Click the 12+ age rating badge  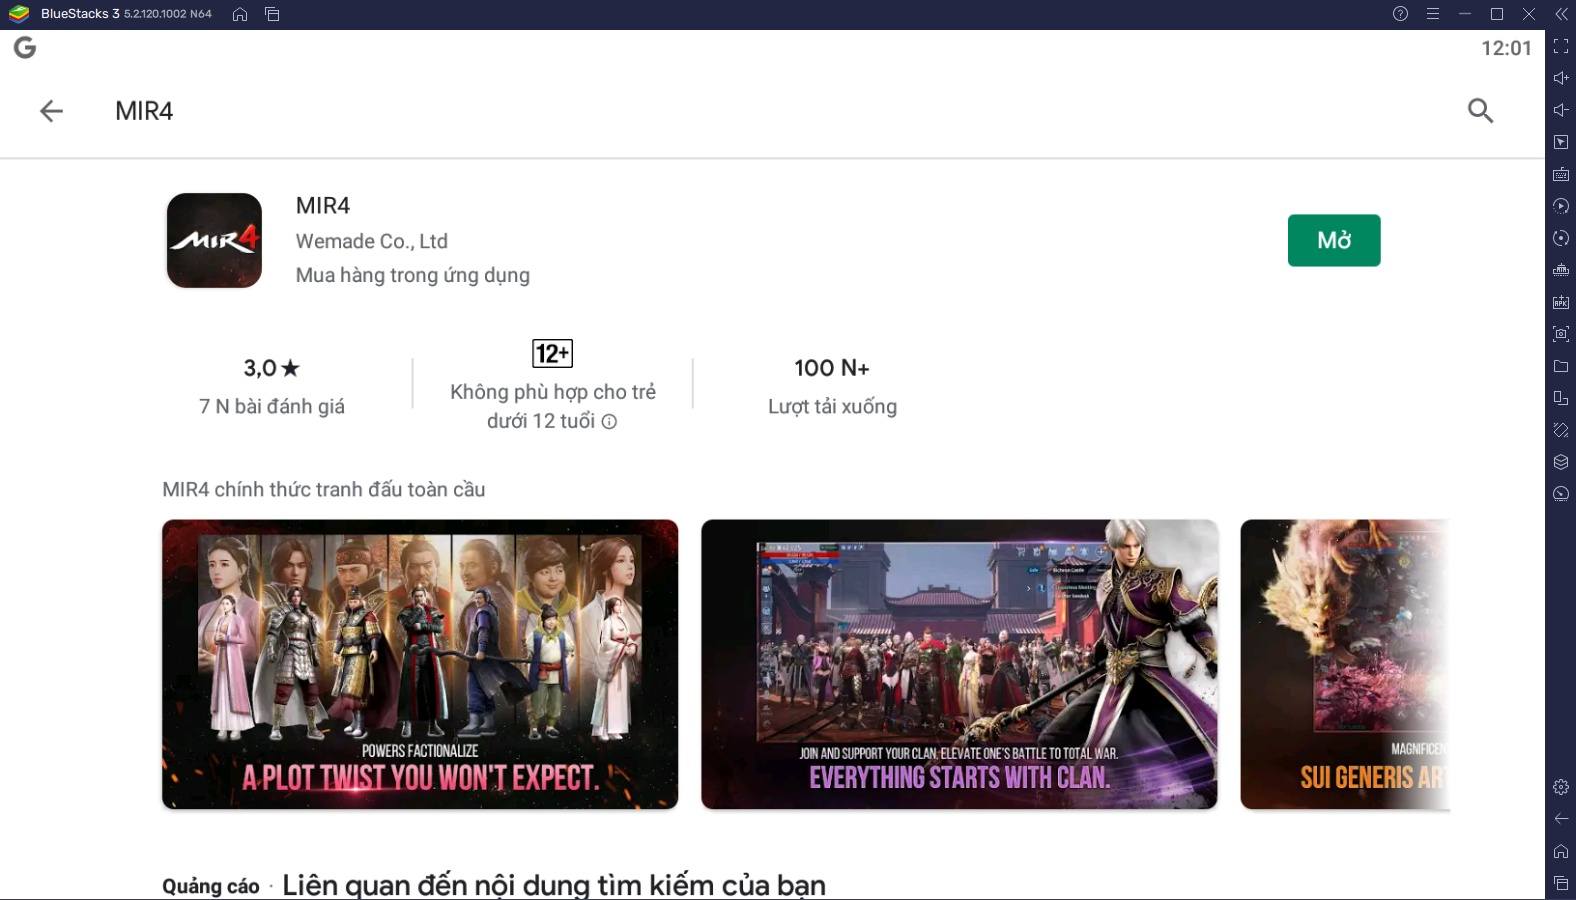552,353
